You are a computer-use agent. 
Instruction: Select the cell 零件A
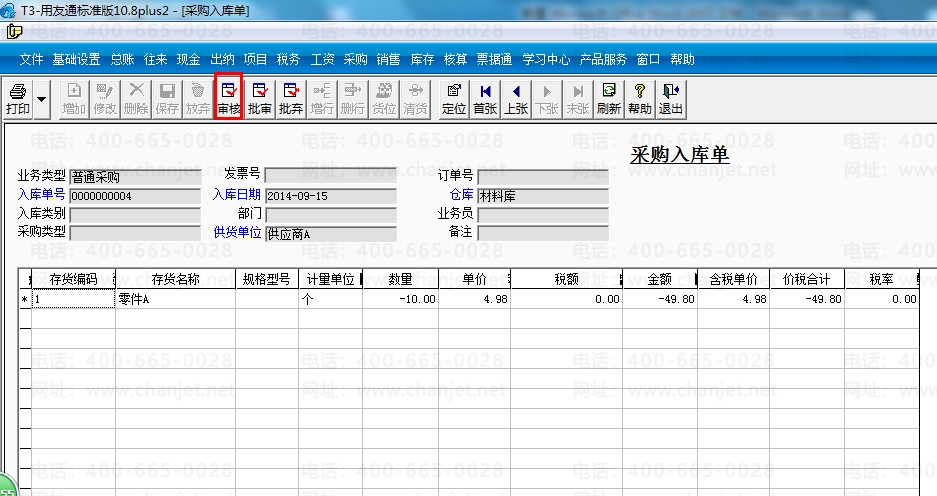tap(176, 299)
